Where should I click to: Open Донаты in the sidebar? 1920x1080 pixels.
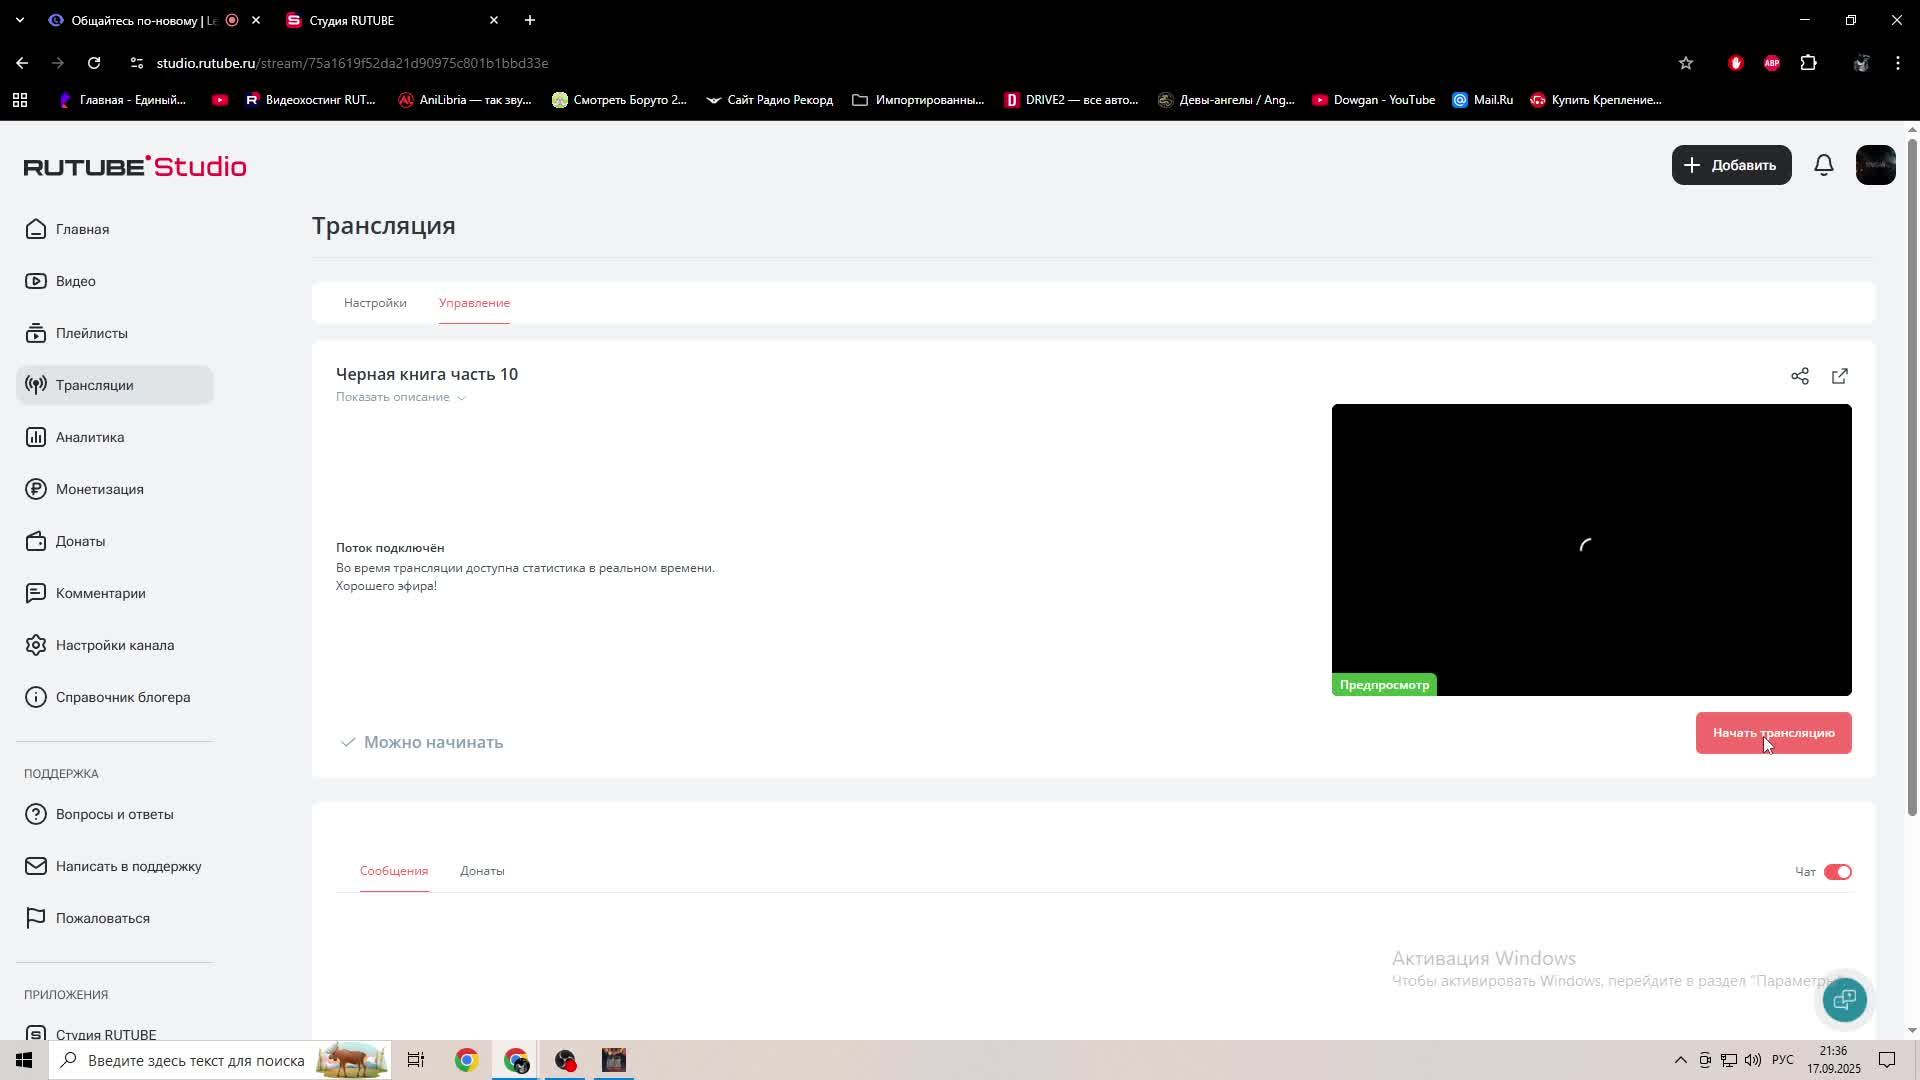tap(80, 541)
